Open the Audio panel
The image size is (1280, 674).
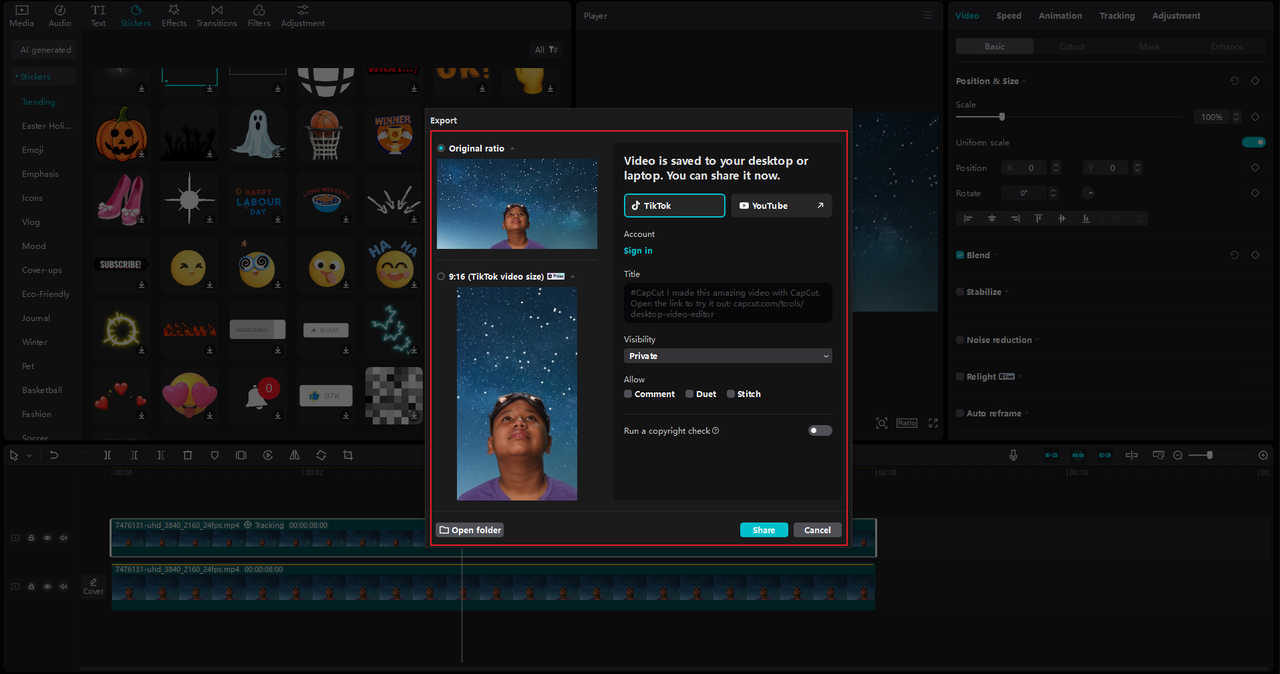pyautogui.click(x=60, y=15)
